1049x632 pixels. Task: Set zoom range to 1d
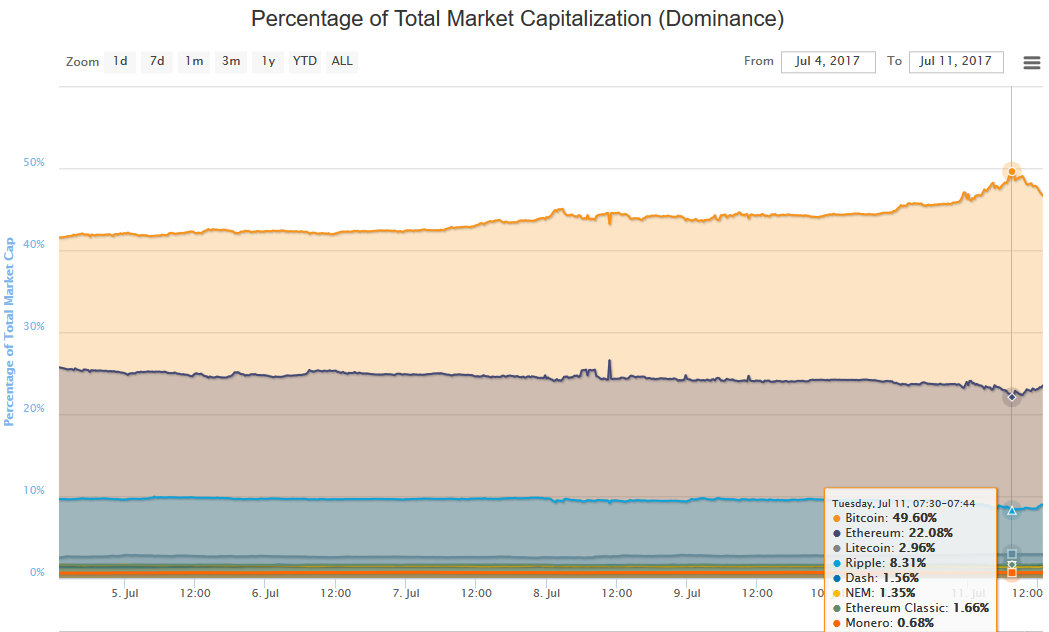tap(120, 61)
